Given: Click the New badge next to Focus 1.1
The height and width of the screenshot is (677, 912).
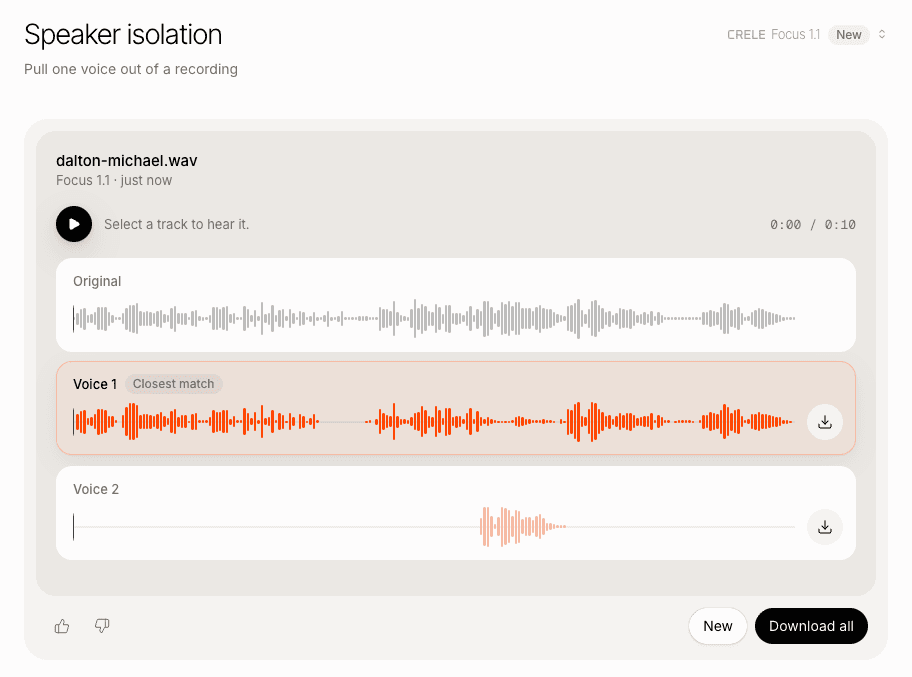Looking at the screenshot, I should pyautogui.click(x=849, y=34).
